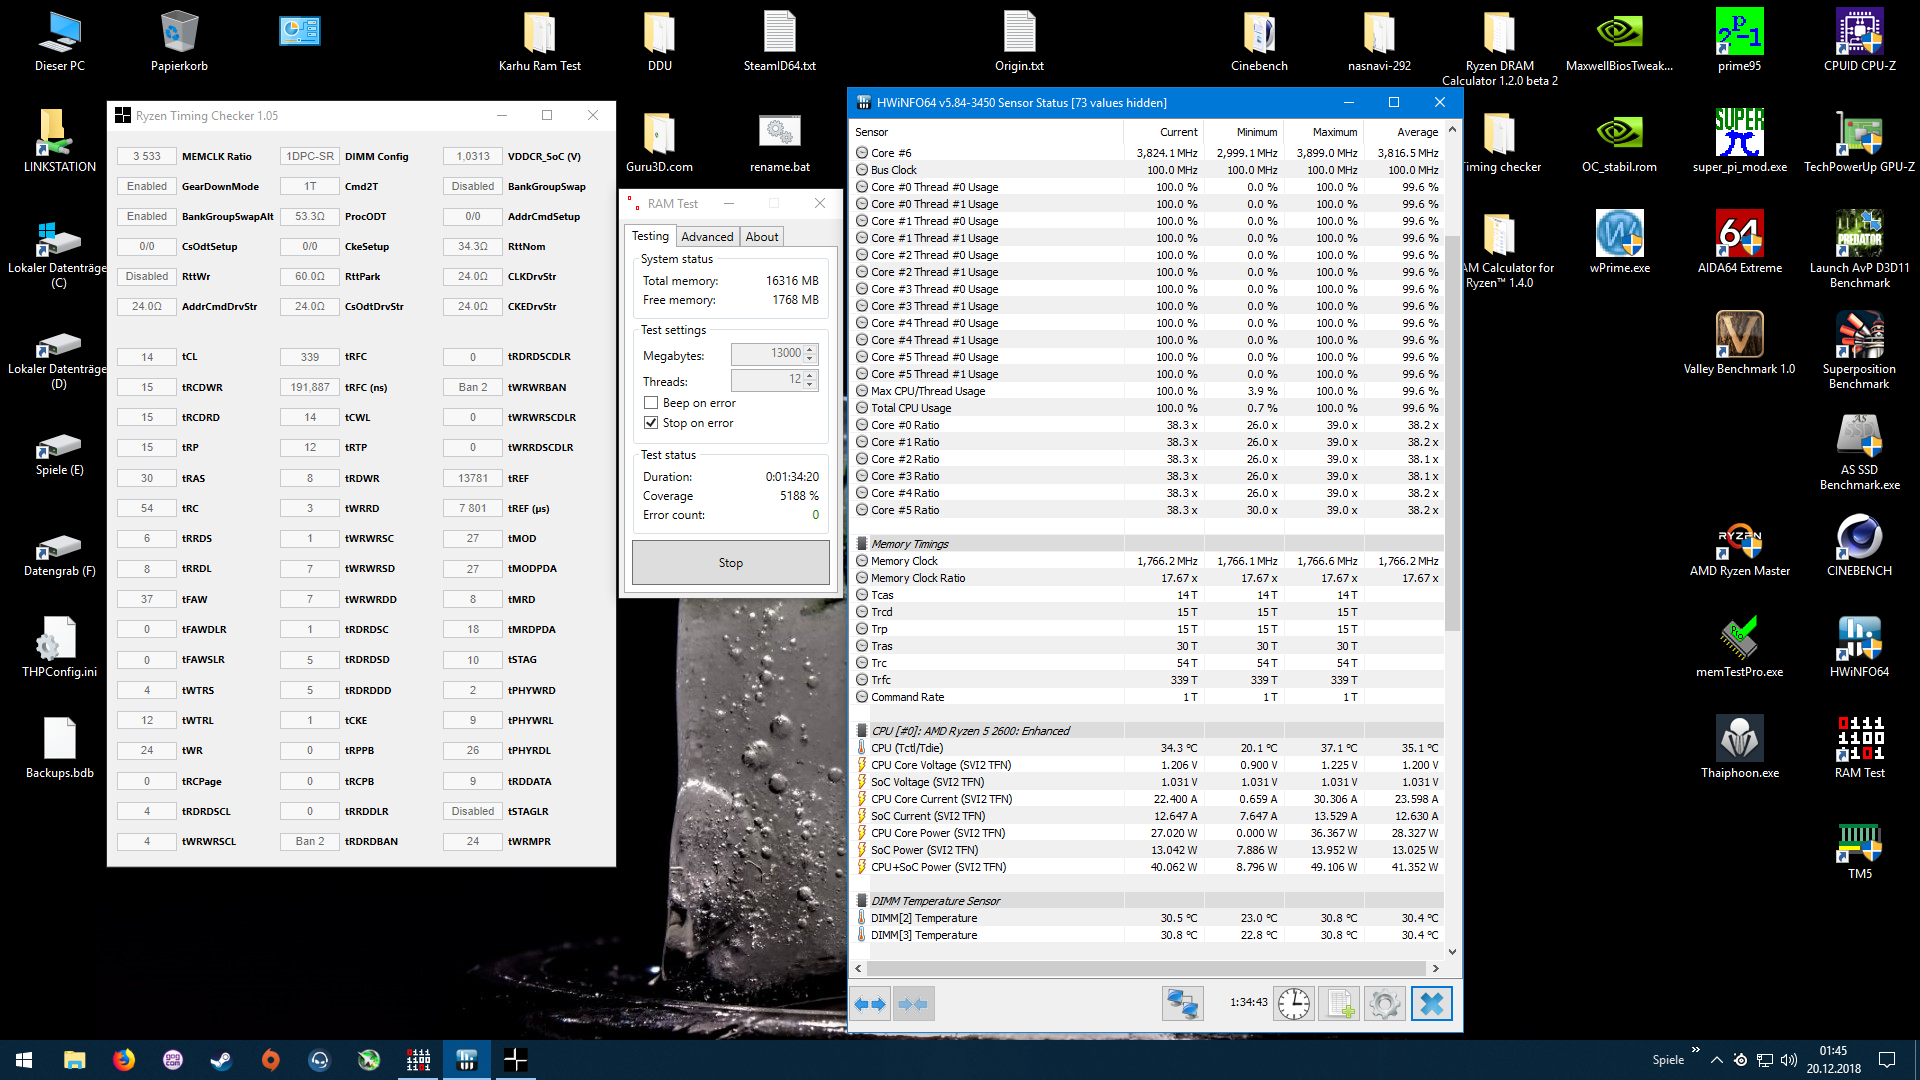Open HWiNFO sensor settings gear
This screenshot has width=1920, height=1080.
(1385, 1004)
